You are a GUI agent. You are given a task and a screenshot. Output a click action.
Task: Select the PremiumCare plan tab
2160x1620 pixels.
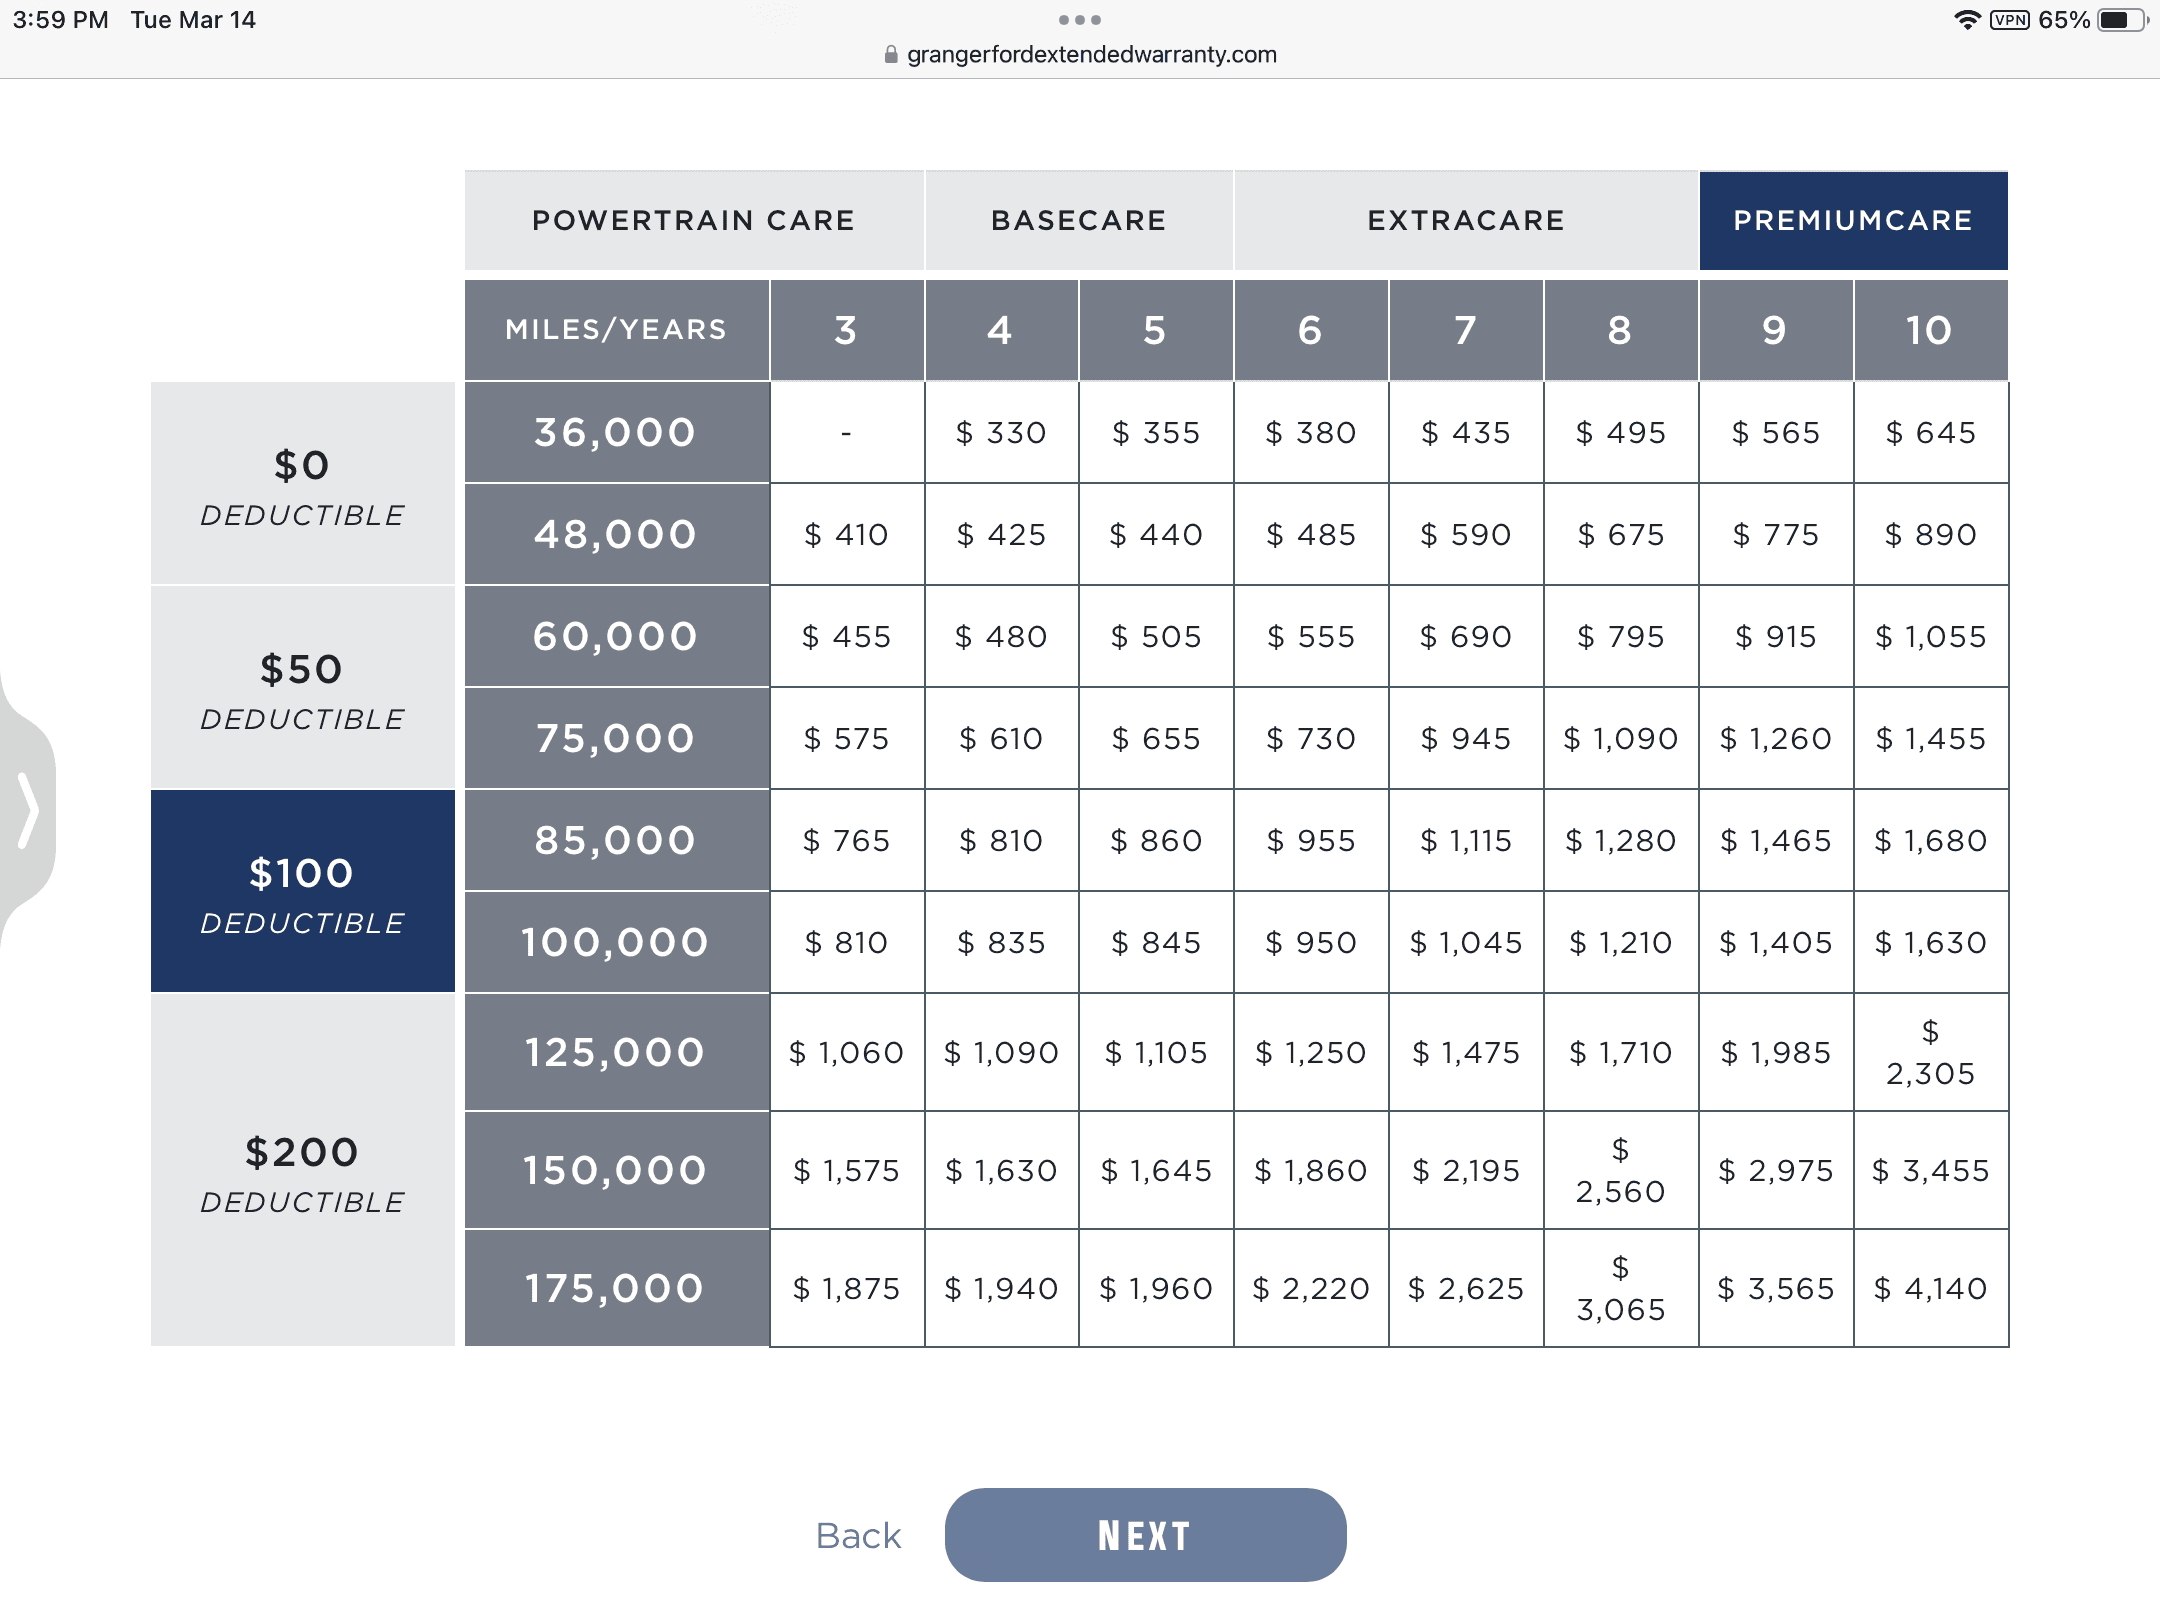click(x=1854, y=220)
